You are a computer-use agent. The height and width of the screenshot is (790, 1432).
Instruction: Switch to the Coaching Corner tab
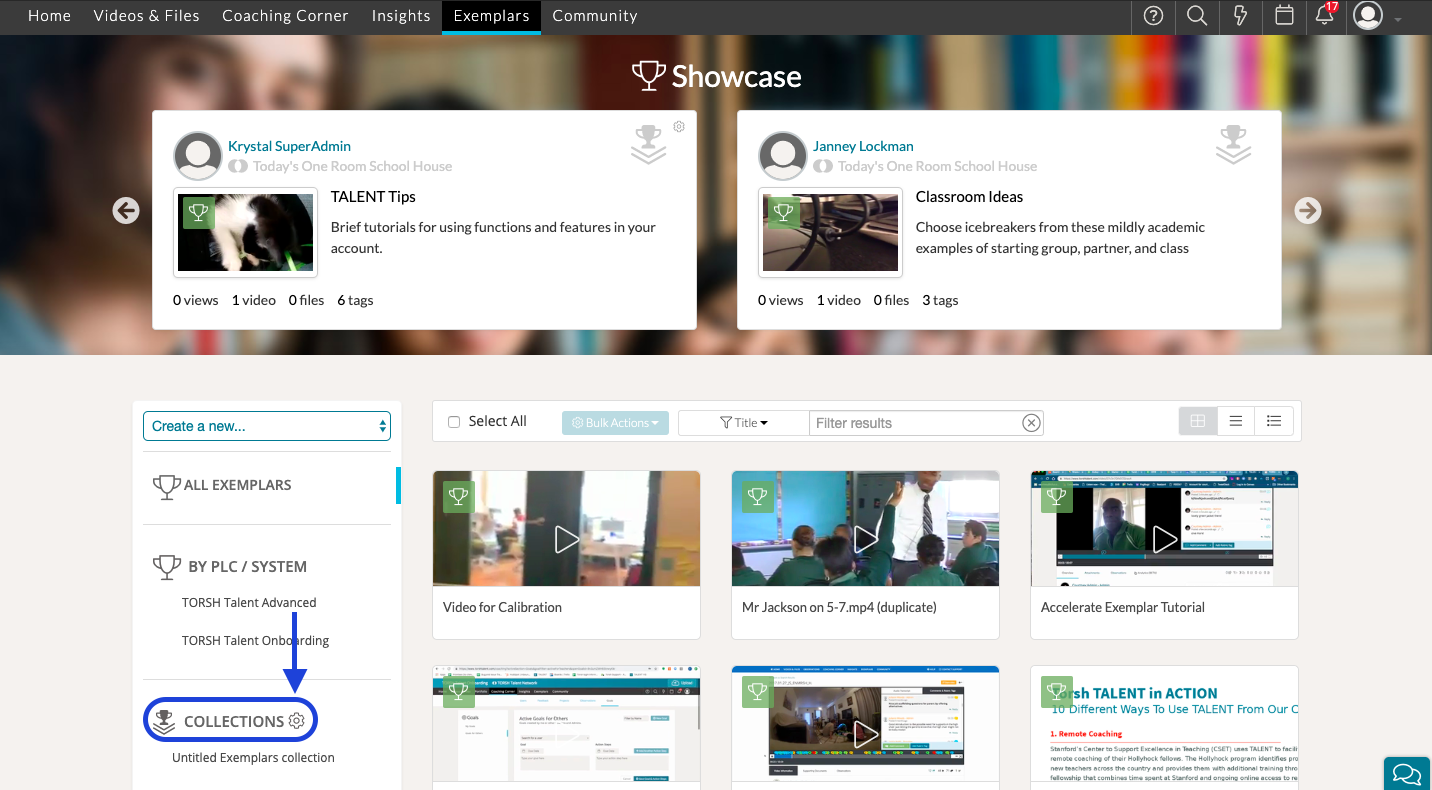click(x=285, y=15)
